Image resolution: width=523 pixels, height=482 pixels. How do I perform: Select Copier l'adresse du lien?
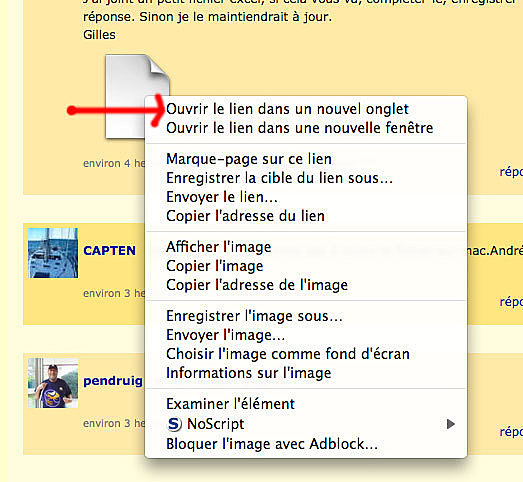coord(306,216)
